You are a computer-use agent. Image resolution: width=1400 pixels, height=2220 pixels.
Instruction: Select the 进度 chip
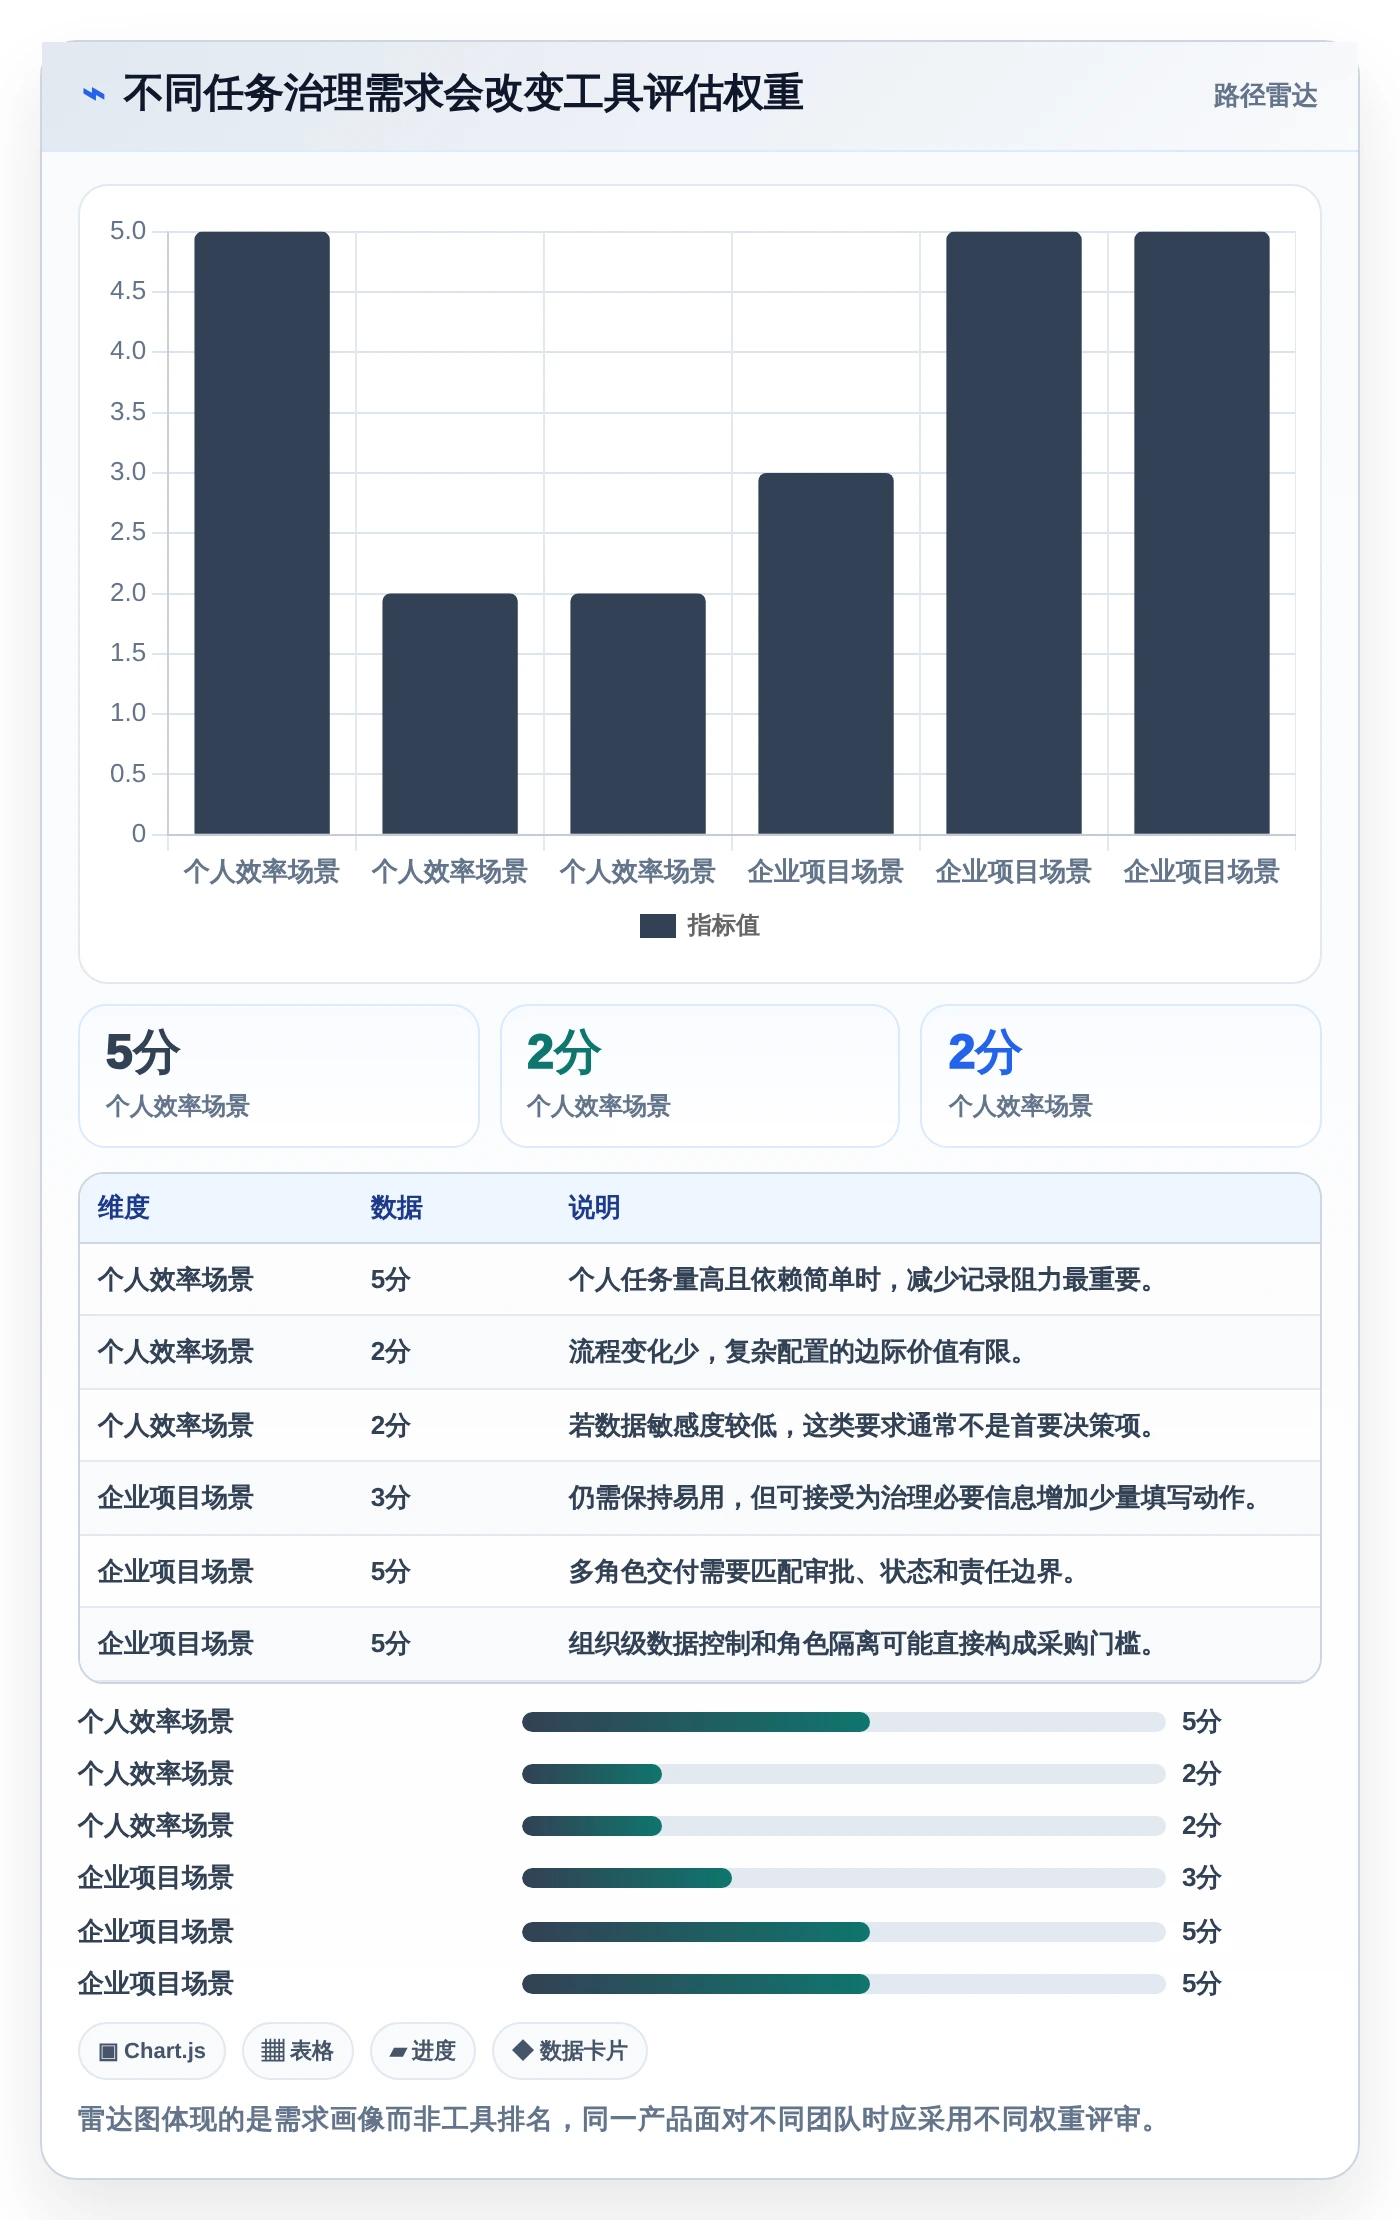click(x=422, y=2051)
